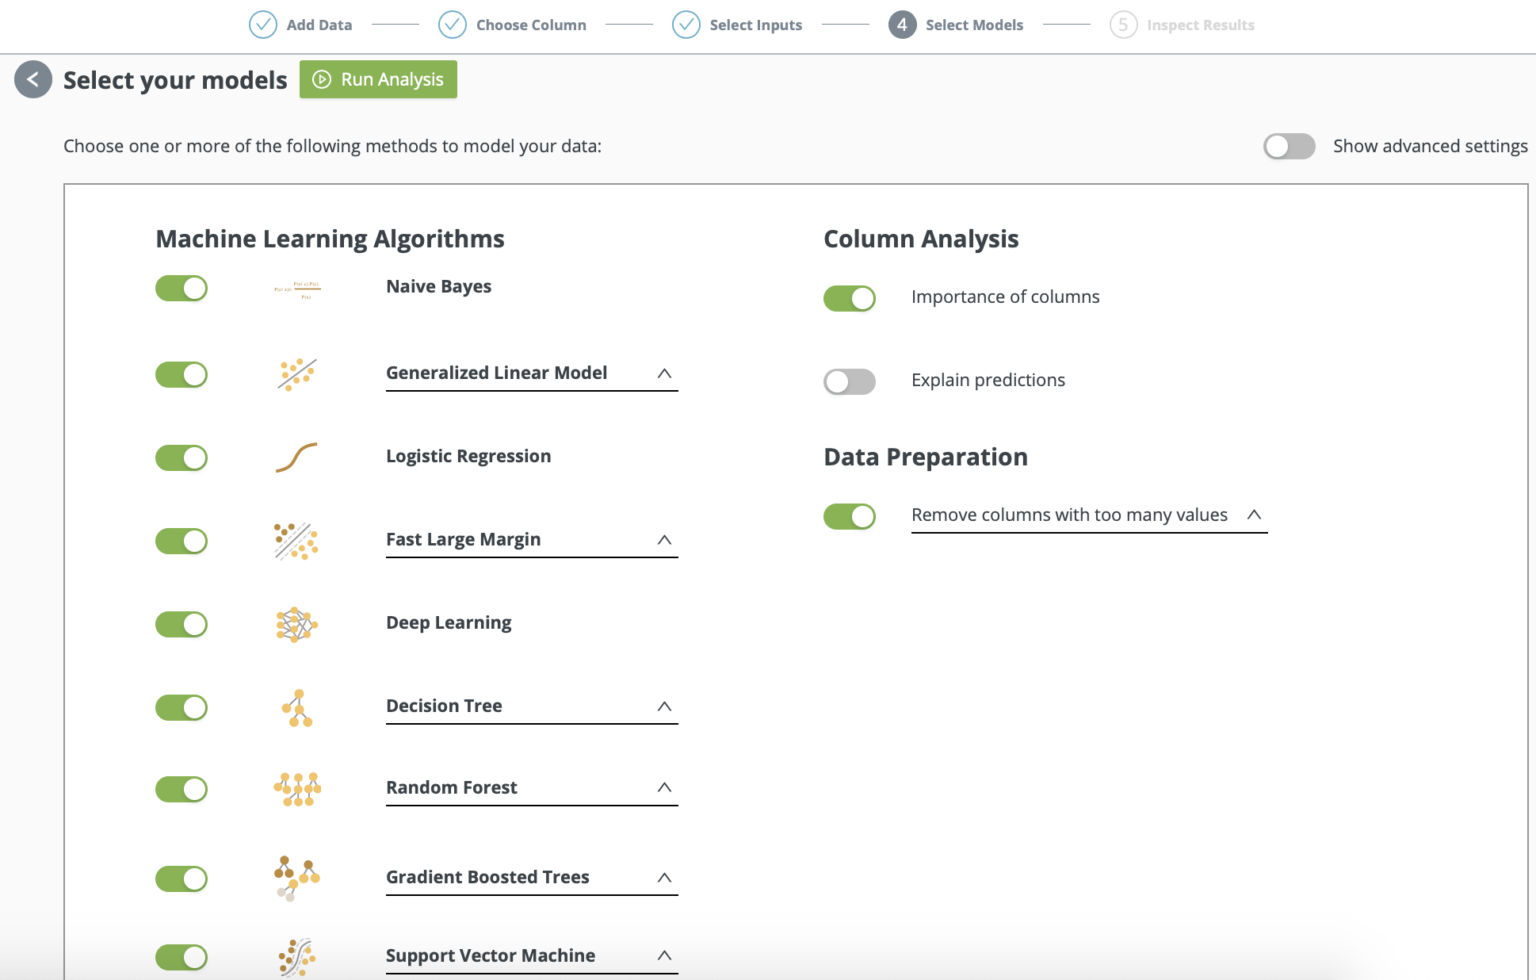
Task: Click the Logistic Regression curve icon
Action: [x=297, y=457]
